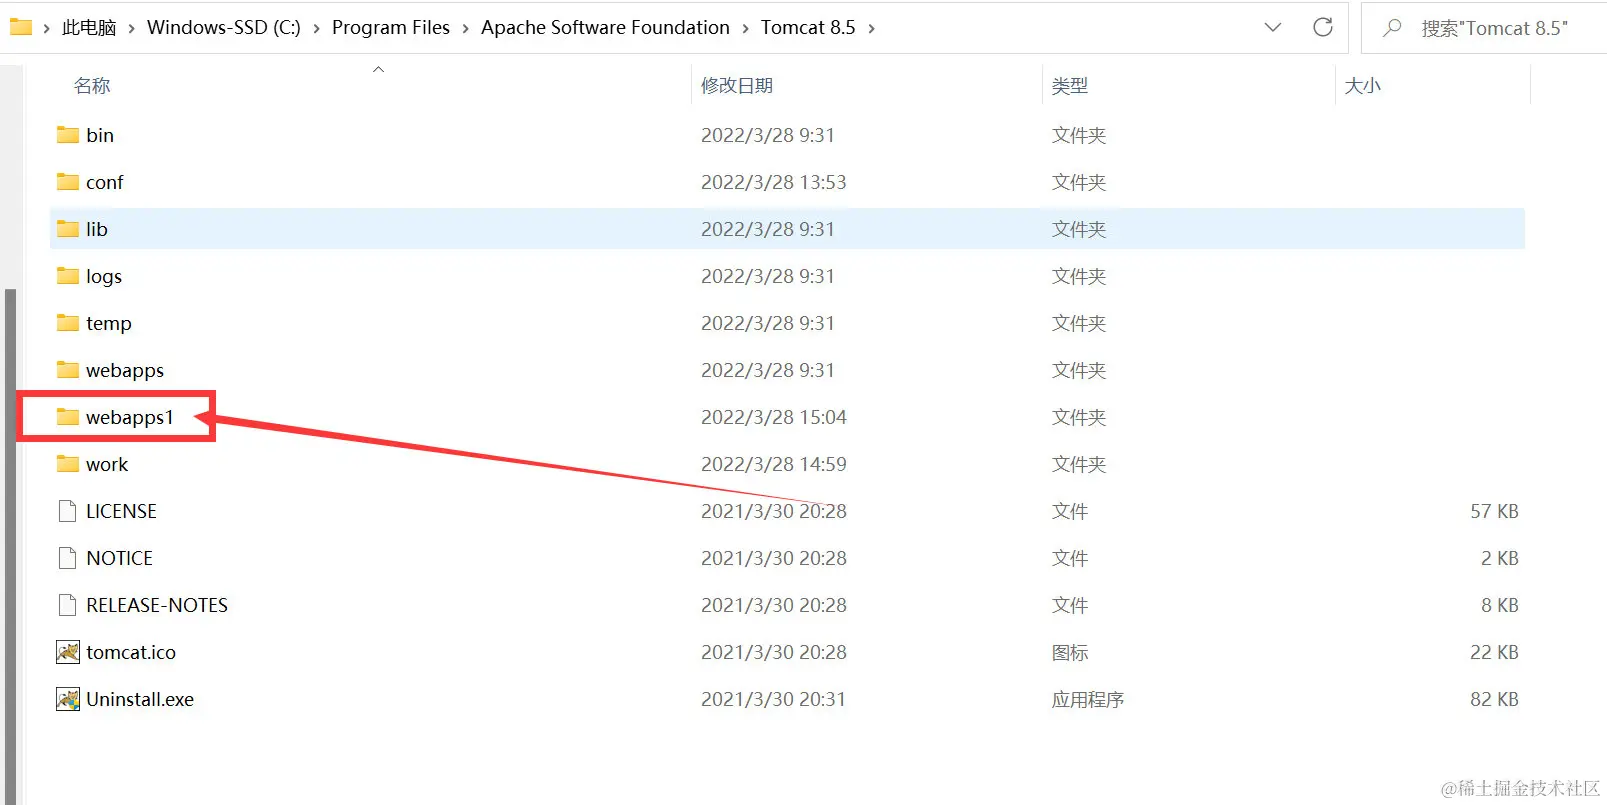Select the bin folder name
This screenshot has height=805, width=1607.
tap(100, 135)
